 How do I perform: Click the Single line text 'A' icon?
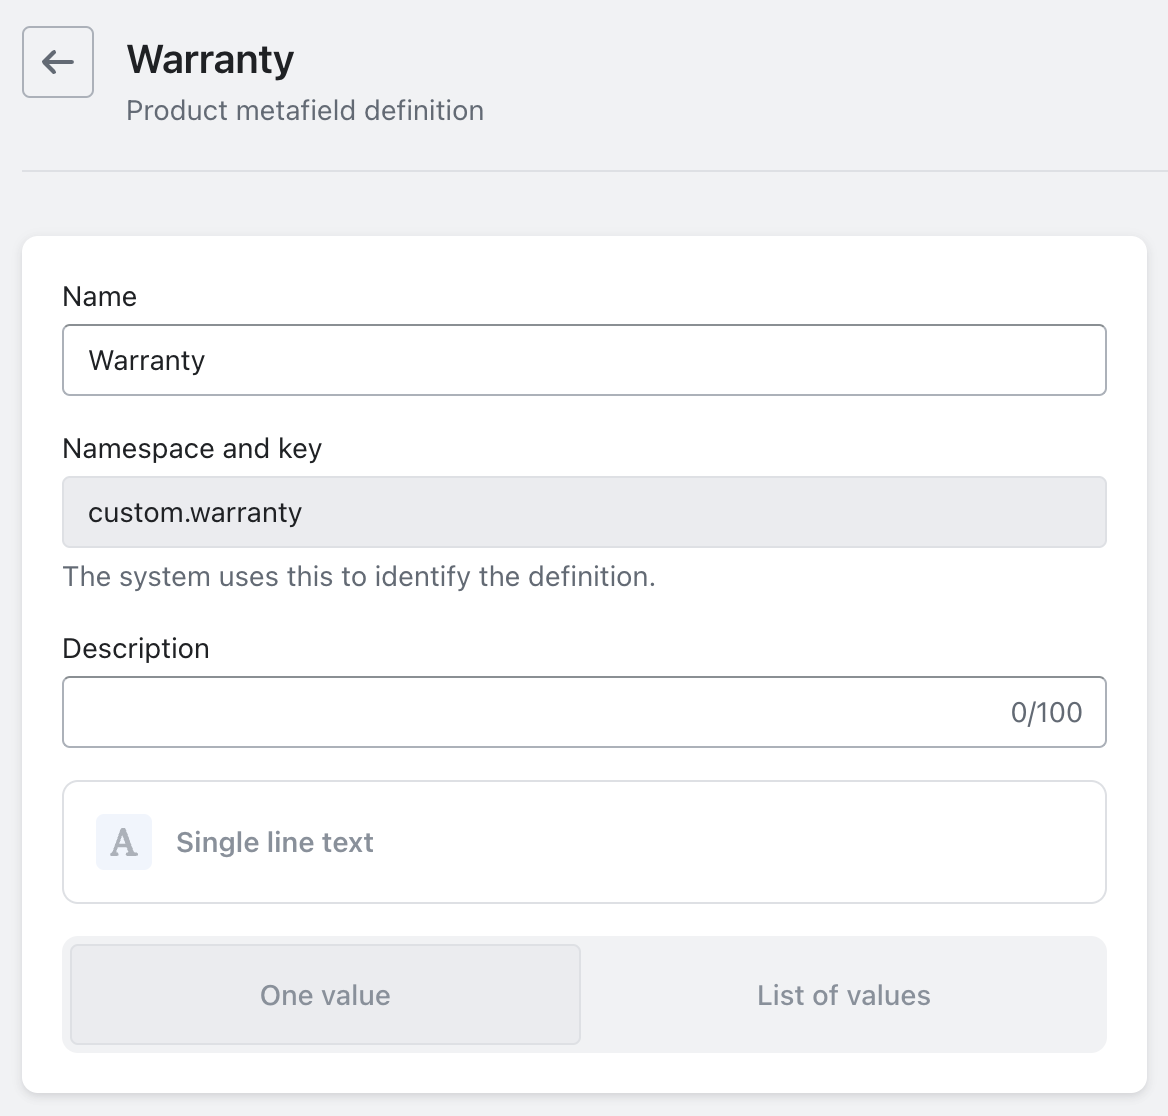(124, 842)
